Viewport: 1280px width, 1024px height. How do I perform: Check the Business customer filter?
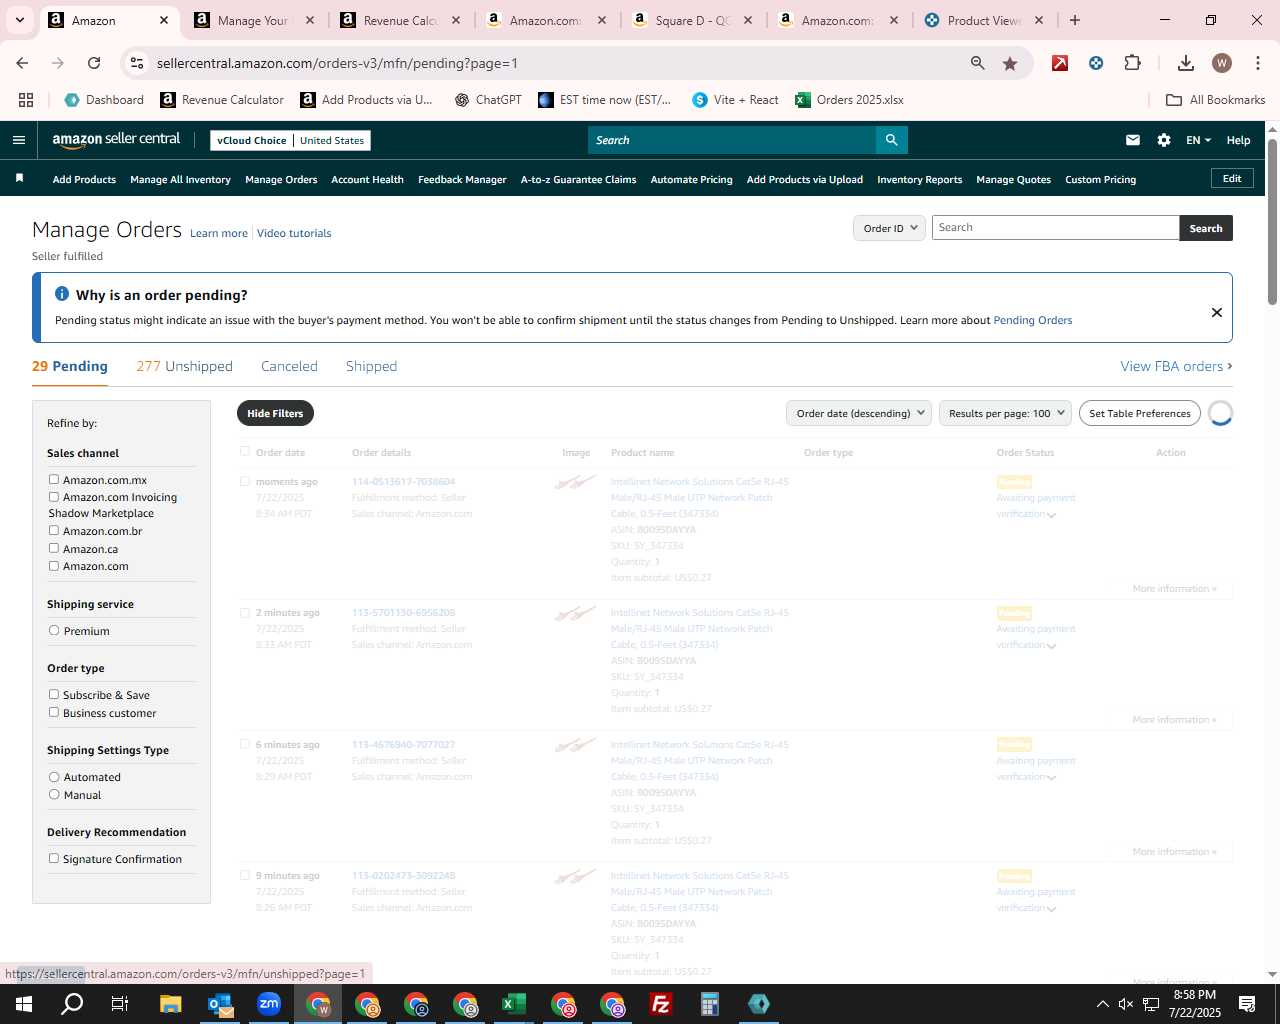pyautogui.click(x=54, y=712)
